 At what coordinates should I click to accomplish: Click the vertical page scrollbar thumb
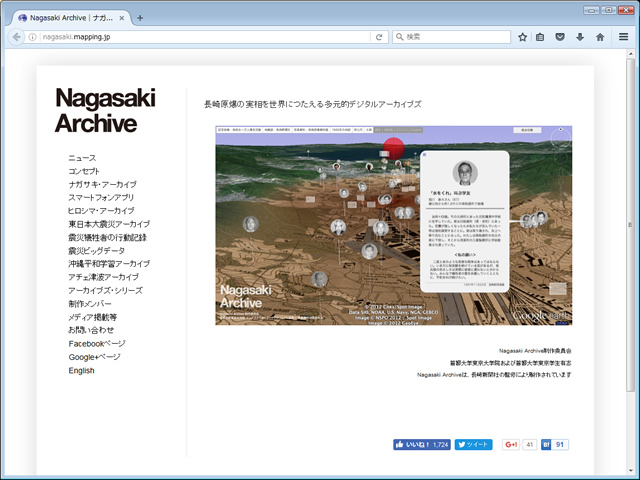coord(631,224)
